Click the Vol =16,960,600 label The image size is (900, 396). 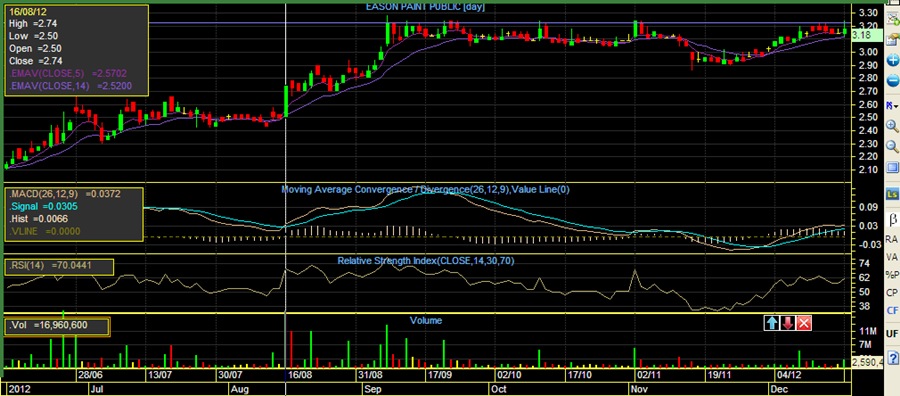click(48, 325)
